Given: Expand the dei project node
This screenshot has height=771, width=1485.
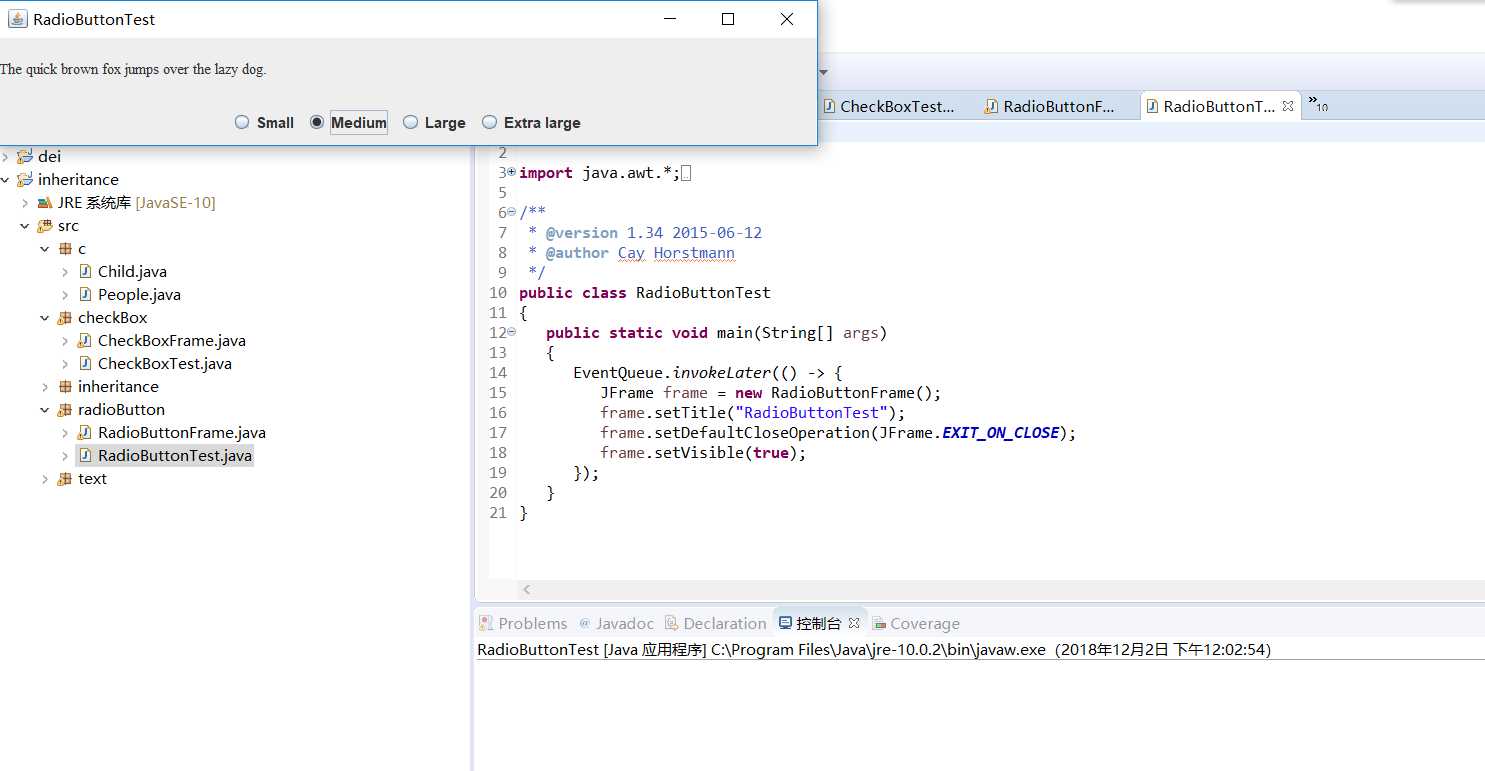Looking at the screenshot, I should [x=6, y=156].
